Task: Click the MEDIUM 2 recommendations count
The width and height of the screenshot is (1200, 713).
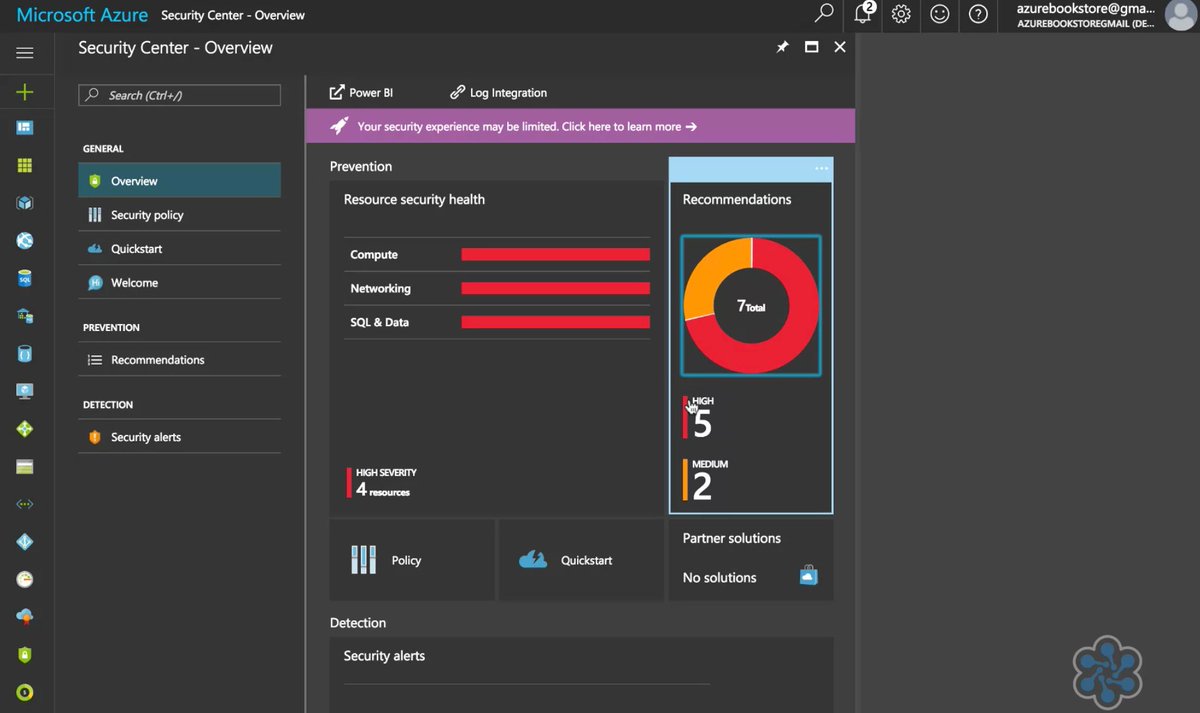Action: (706, 480)
